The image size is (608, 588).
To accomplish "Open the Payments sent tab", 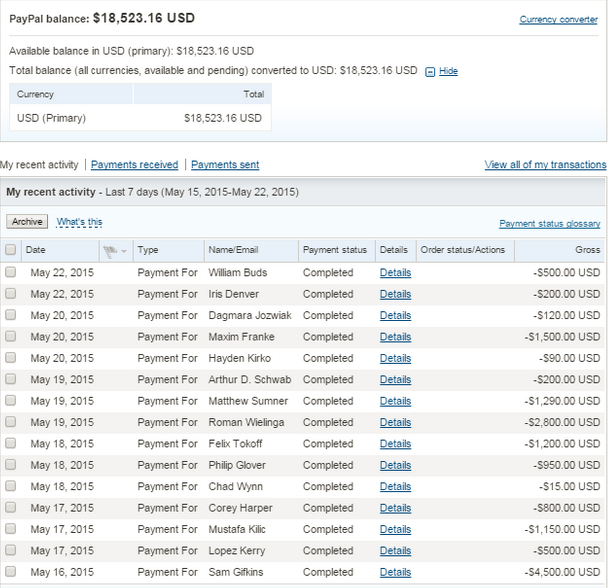I will pos(225,165).
